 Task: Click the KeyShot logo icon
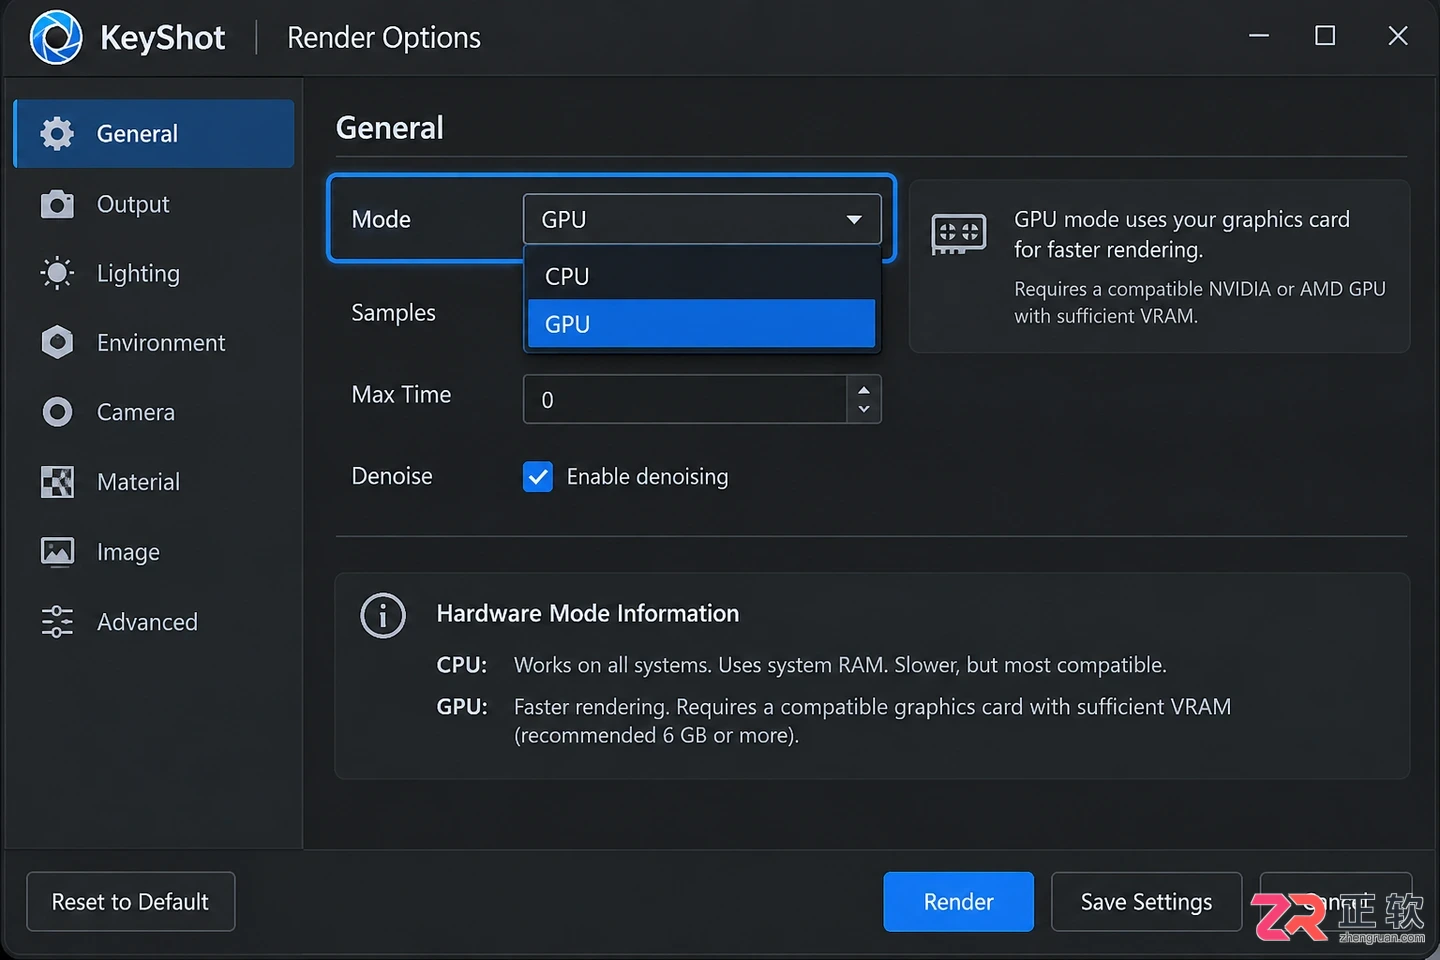click(x=56, y=38)
